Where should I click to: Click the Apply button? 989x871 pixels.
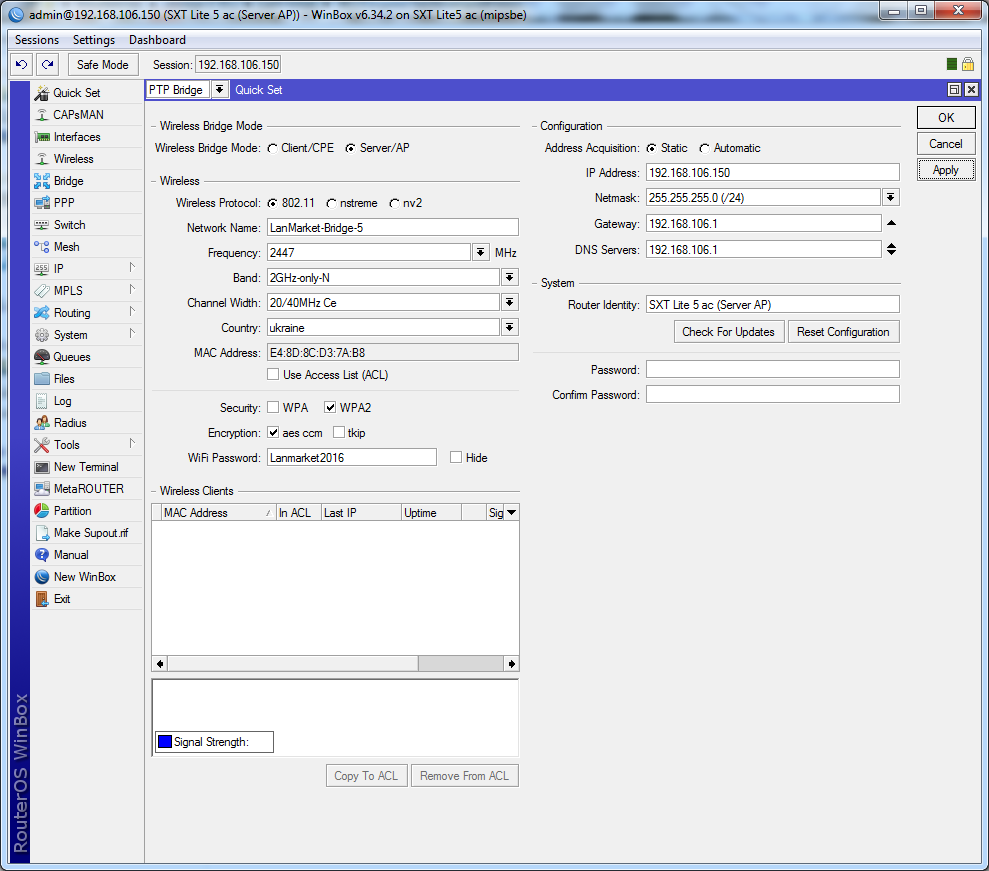click(945, 170)
